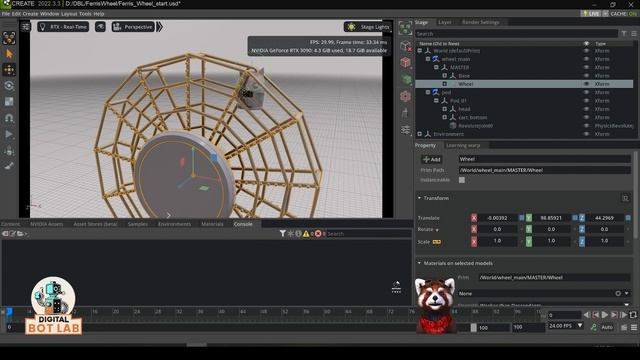Image resolution: width=640 pixels, height=360 pixels.
Task: Click the green cube icon in viewport side strip
Action: pos(406,79)
